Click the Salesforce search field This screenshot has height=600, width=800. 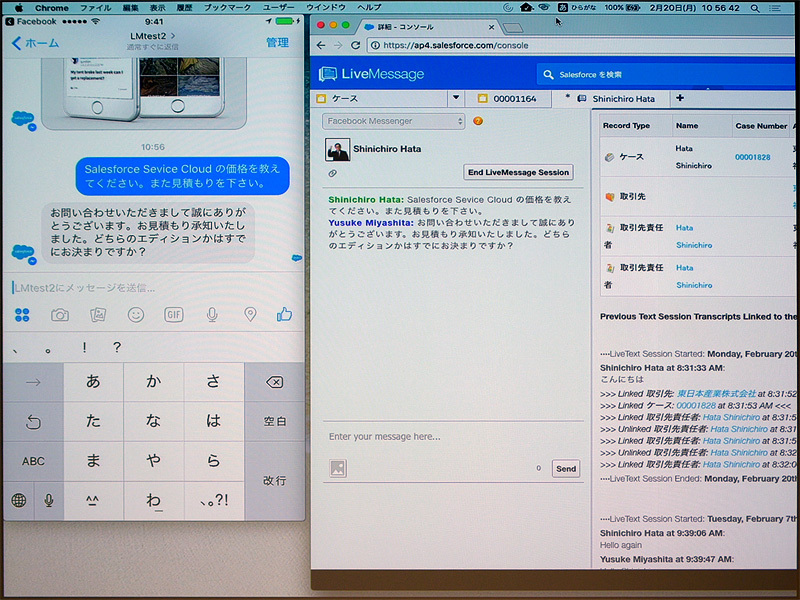click(x=666, y=74)
